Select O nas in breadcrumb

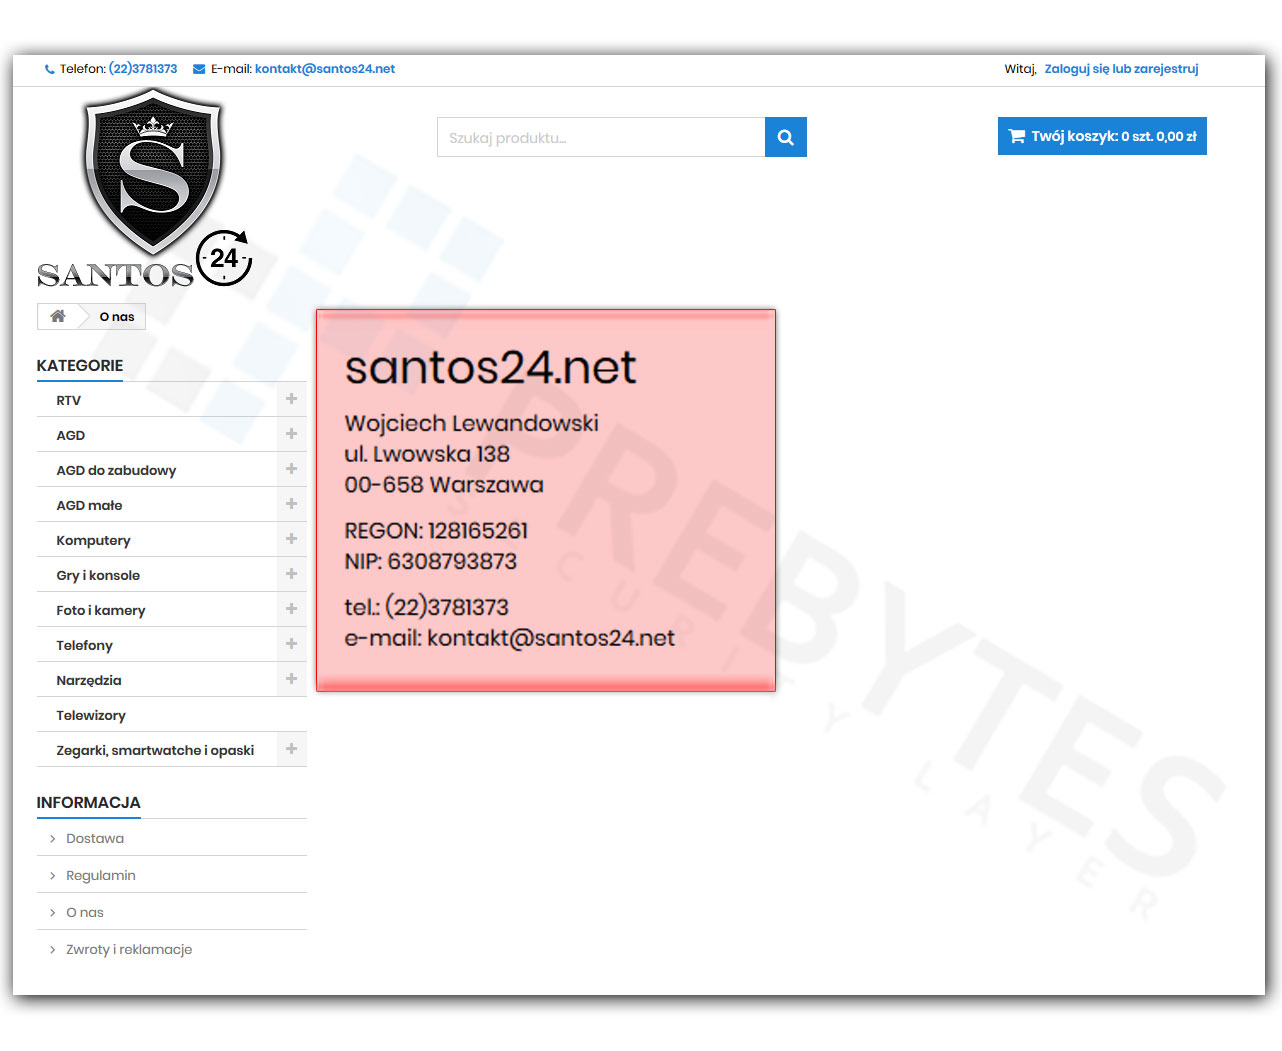point(117,317)
